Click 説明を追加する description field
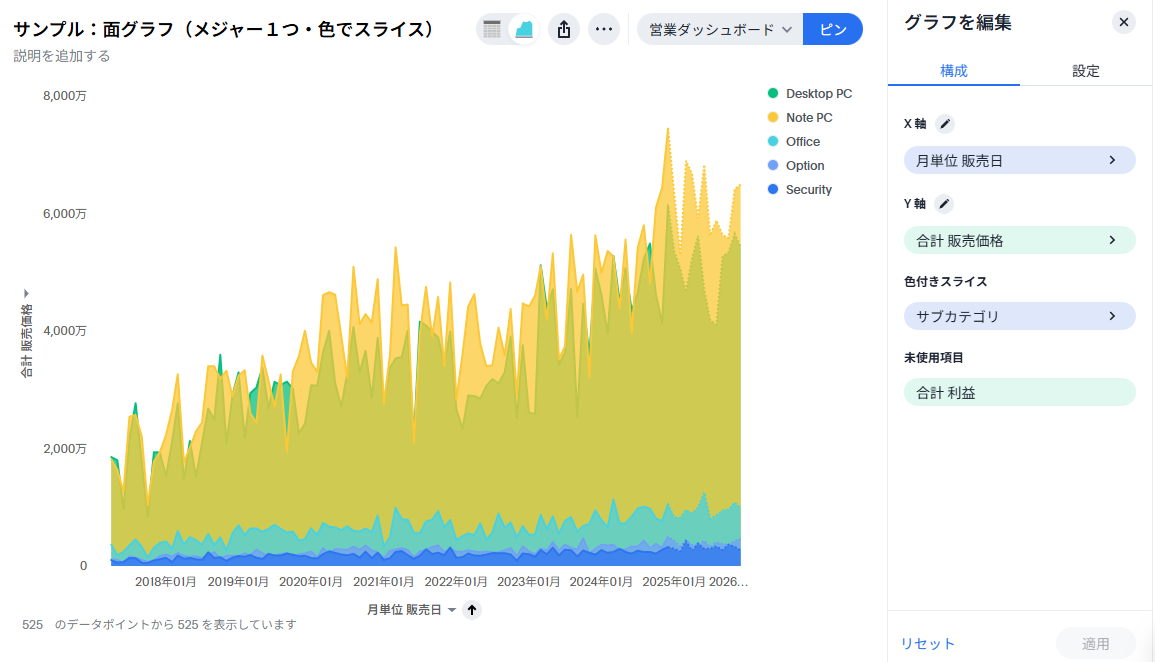The height and width of the screenshot is (662, 1155). click(x=62, y=56)
